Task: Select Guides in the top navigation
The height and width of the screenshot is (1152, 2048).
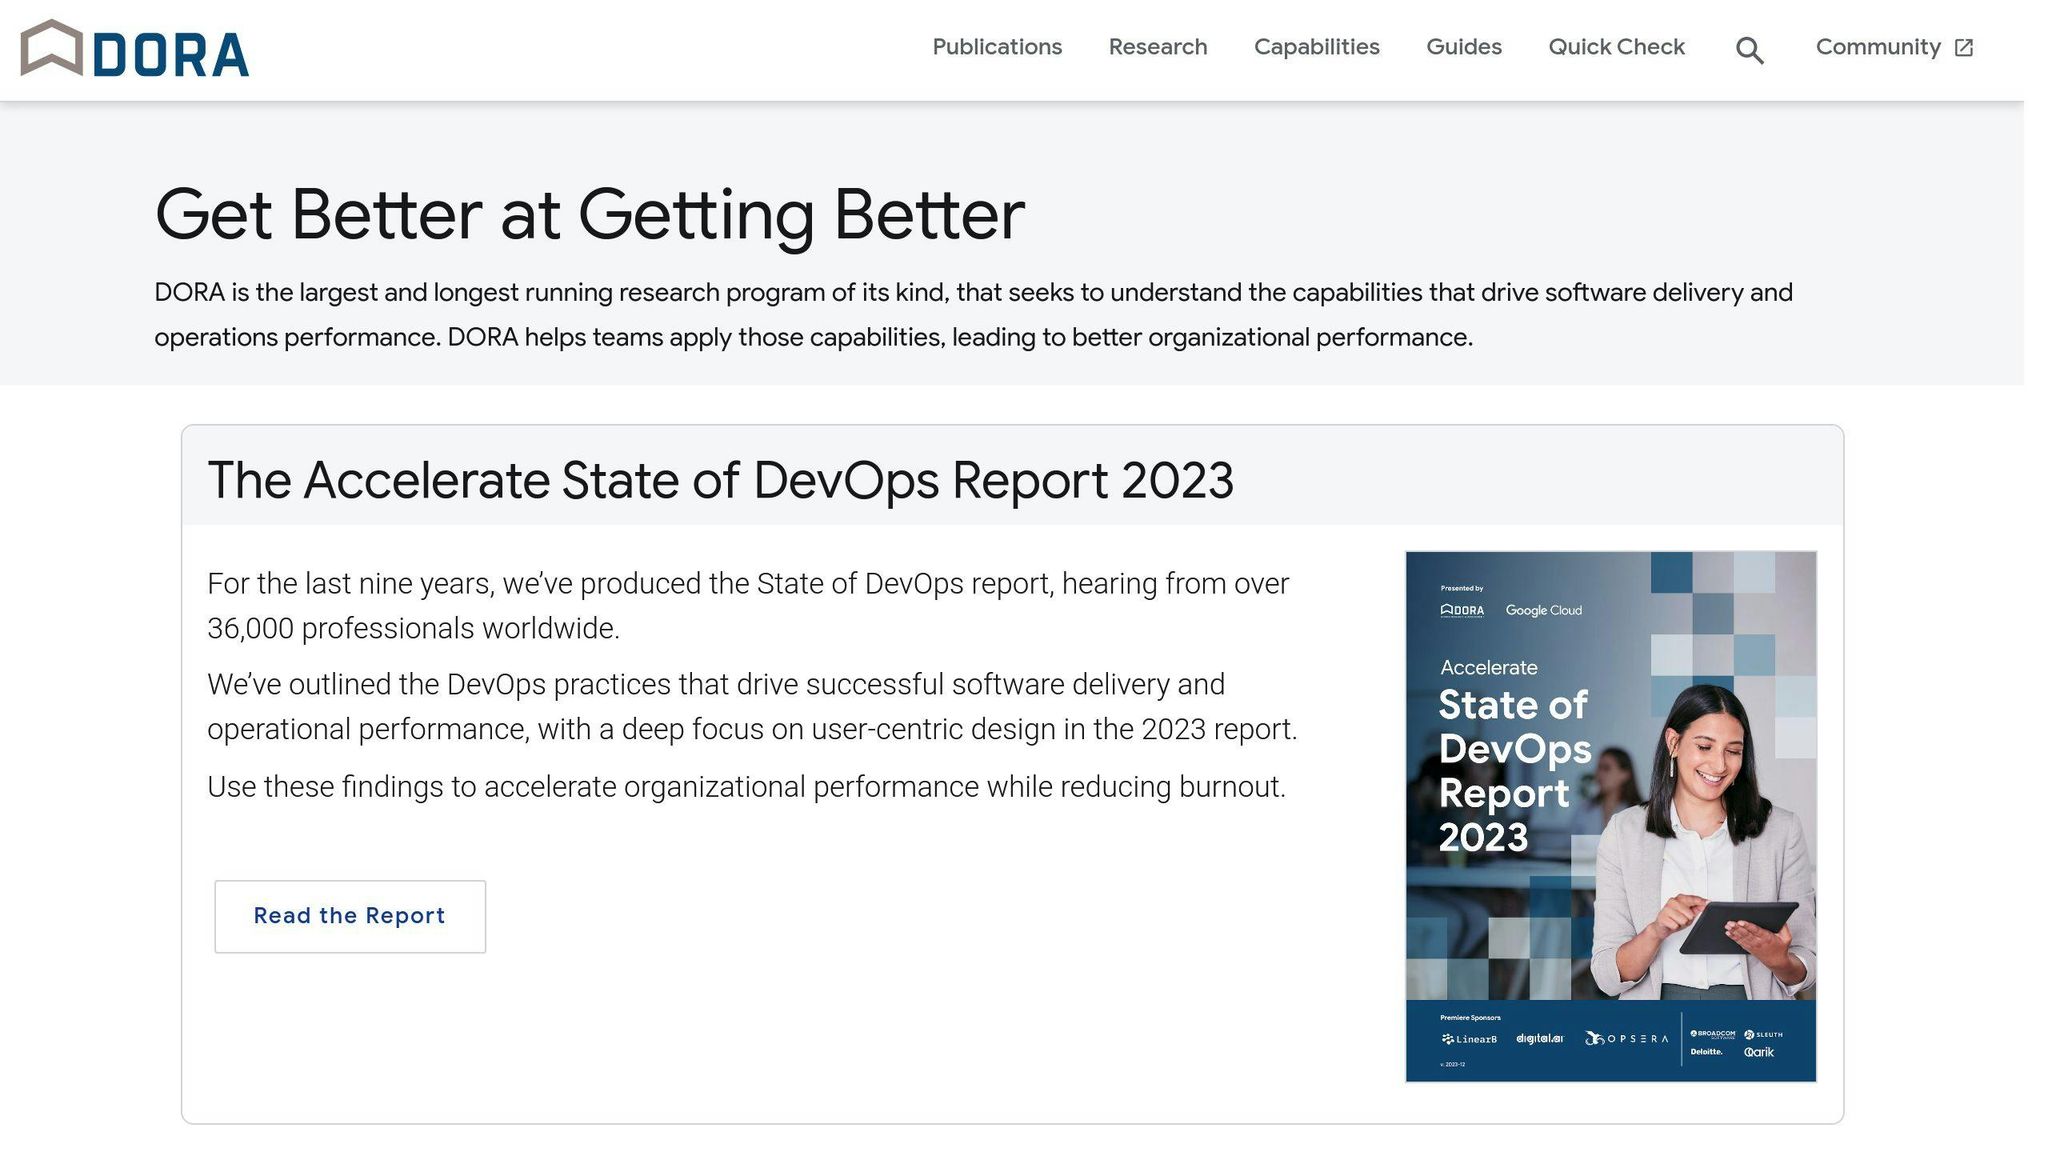Action: pos(1464,47)
